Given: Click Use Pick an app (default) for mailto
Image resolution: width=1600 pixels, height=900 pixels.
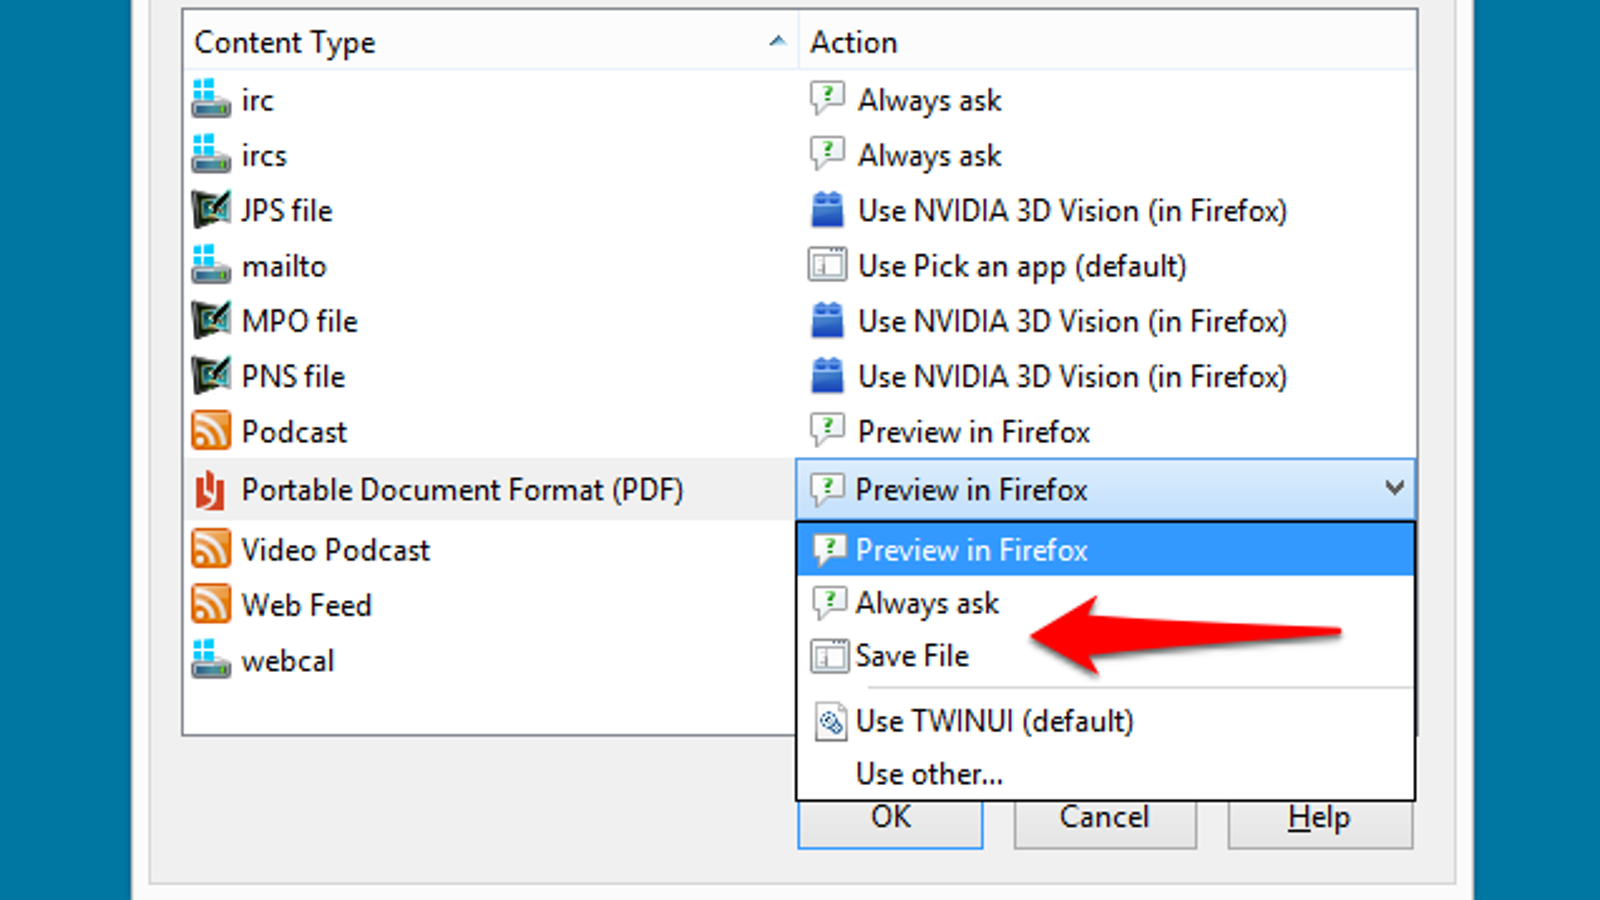Looking at the screenshot, I should [x=1022, y=266].
